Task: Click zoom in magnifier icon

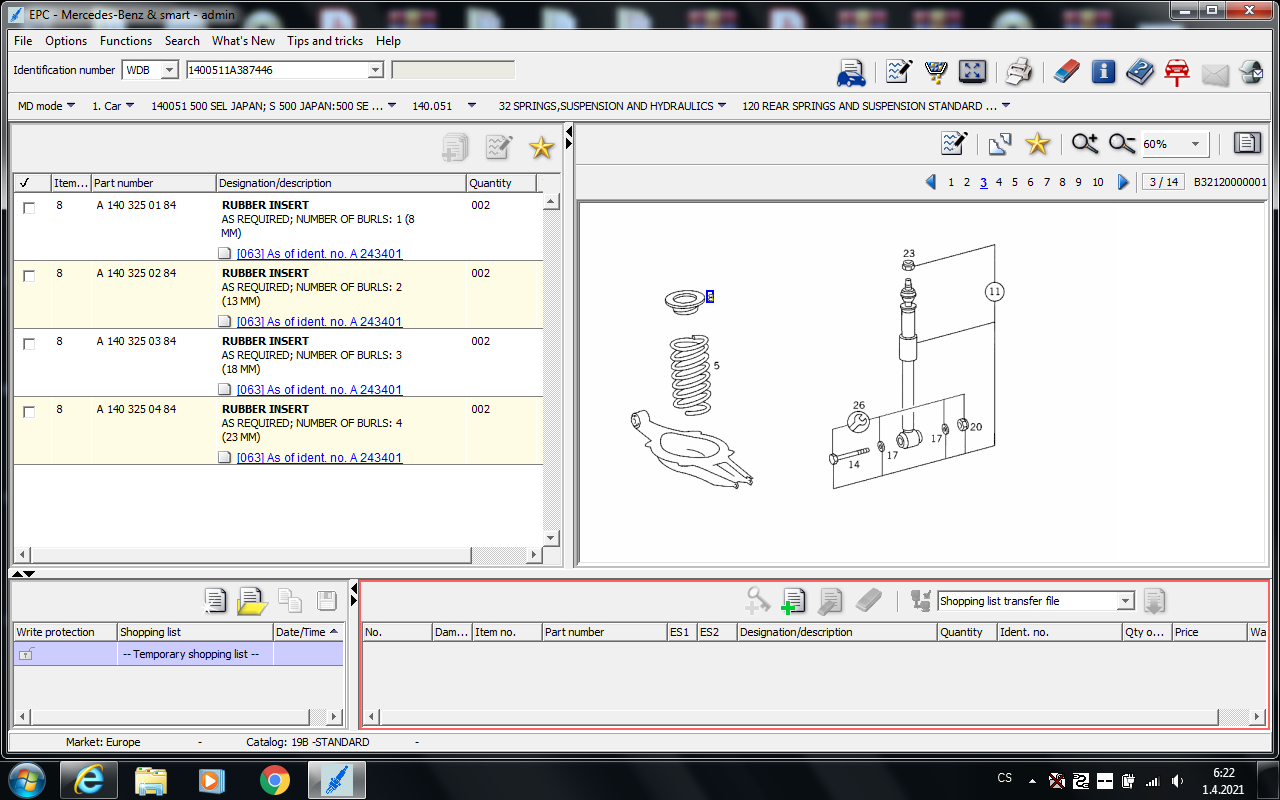Action: (x=1085, y=144)
